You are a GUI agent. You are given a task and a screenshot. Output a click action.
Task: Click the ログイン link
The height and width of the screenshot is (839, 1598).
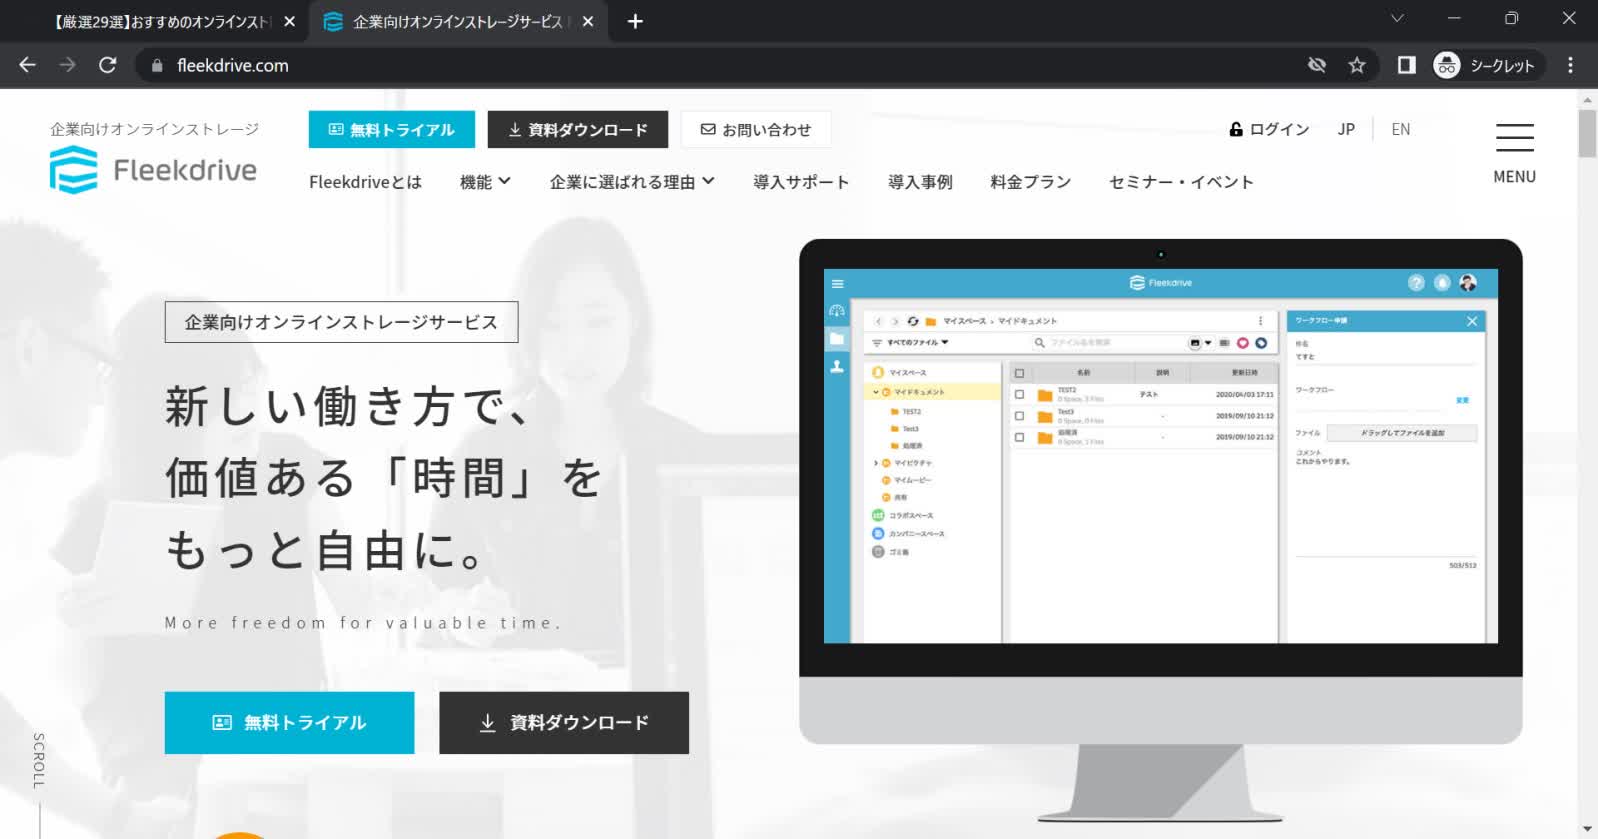coord(1269,129)
